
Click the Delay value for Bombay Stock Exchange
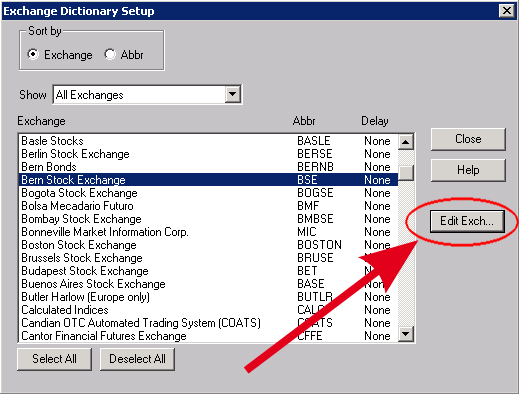377,219
